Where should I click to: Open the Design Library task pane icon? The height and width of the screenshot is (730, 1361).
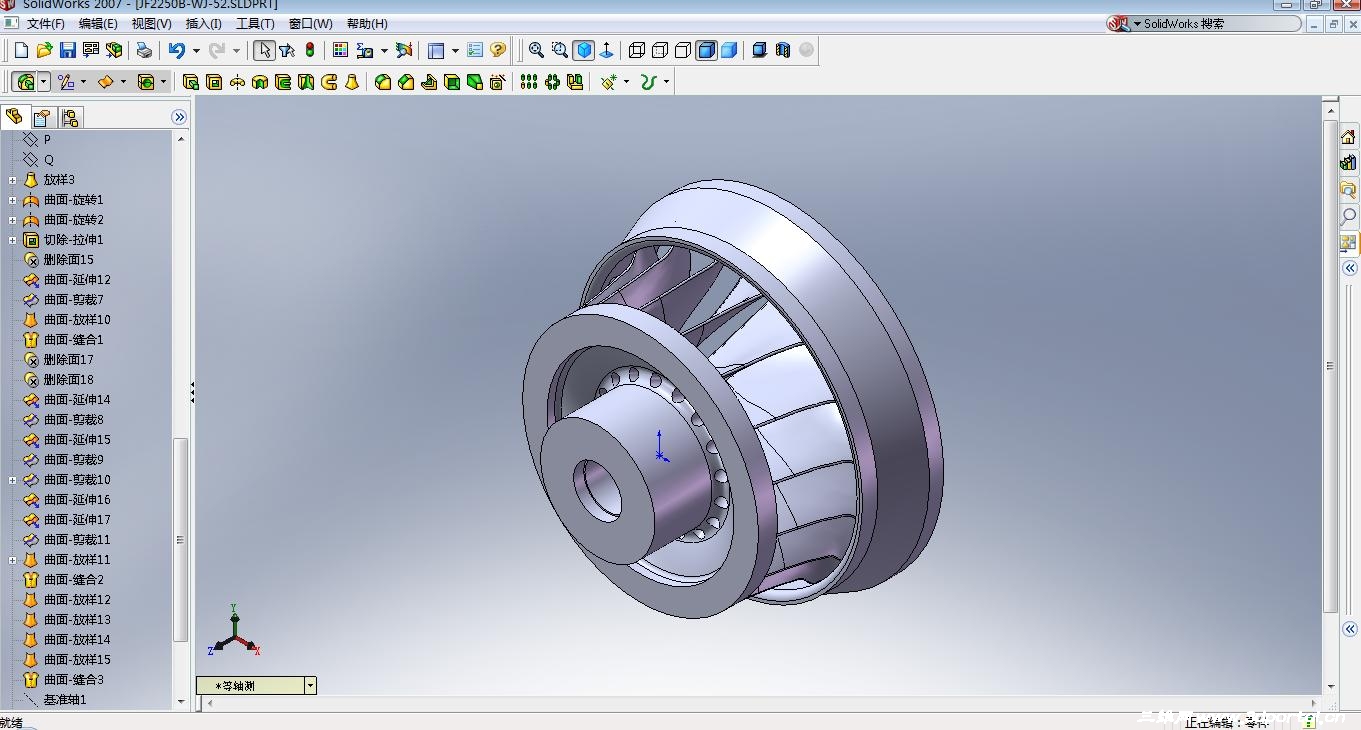(1348, 163)
